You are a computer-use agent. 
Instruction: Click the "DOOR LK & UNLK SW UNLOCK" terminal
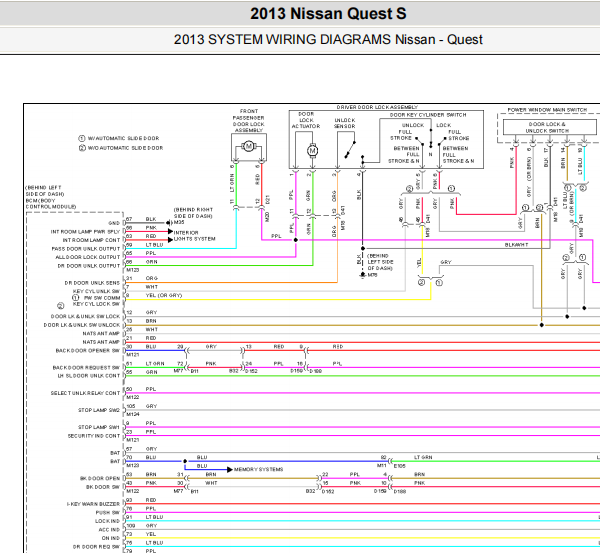82,325
